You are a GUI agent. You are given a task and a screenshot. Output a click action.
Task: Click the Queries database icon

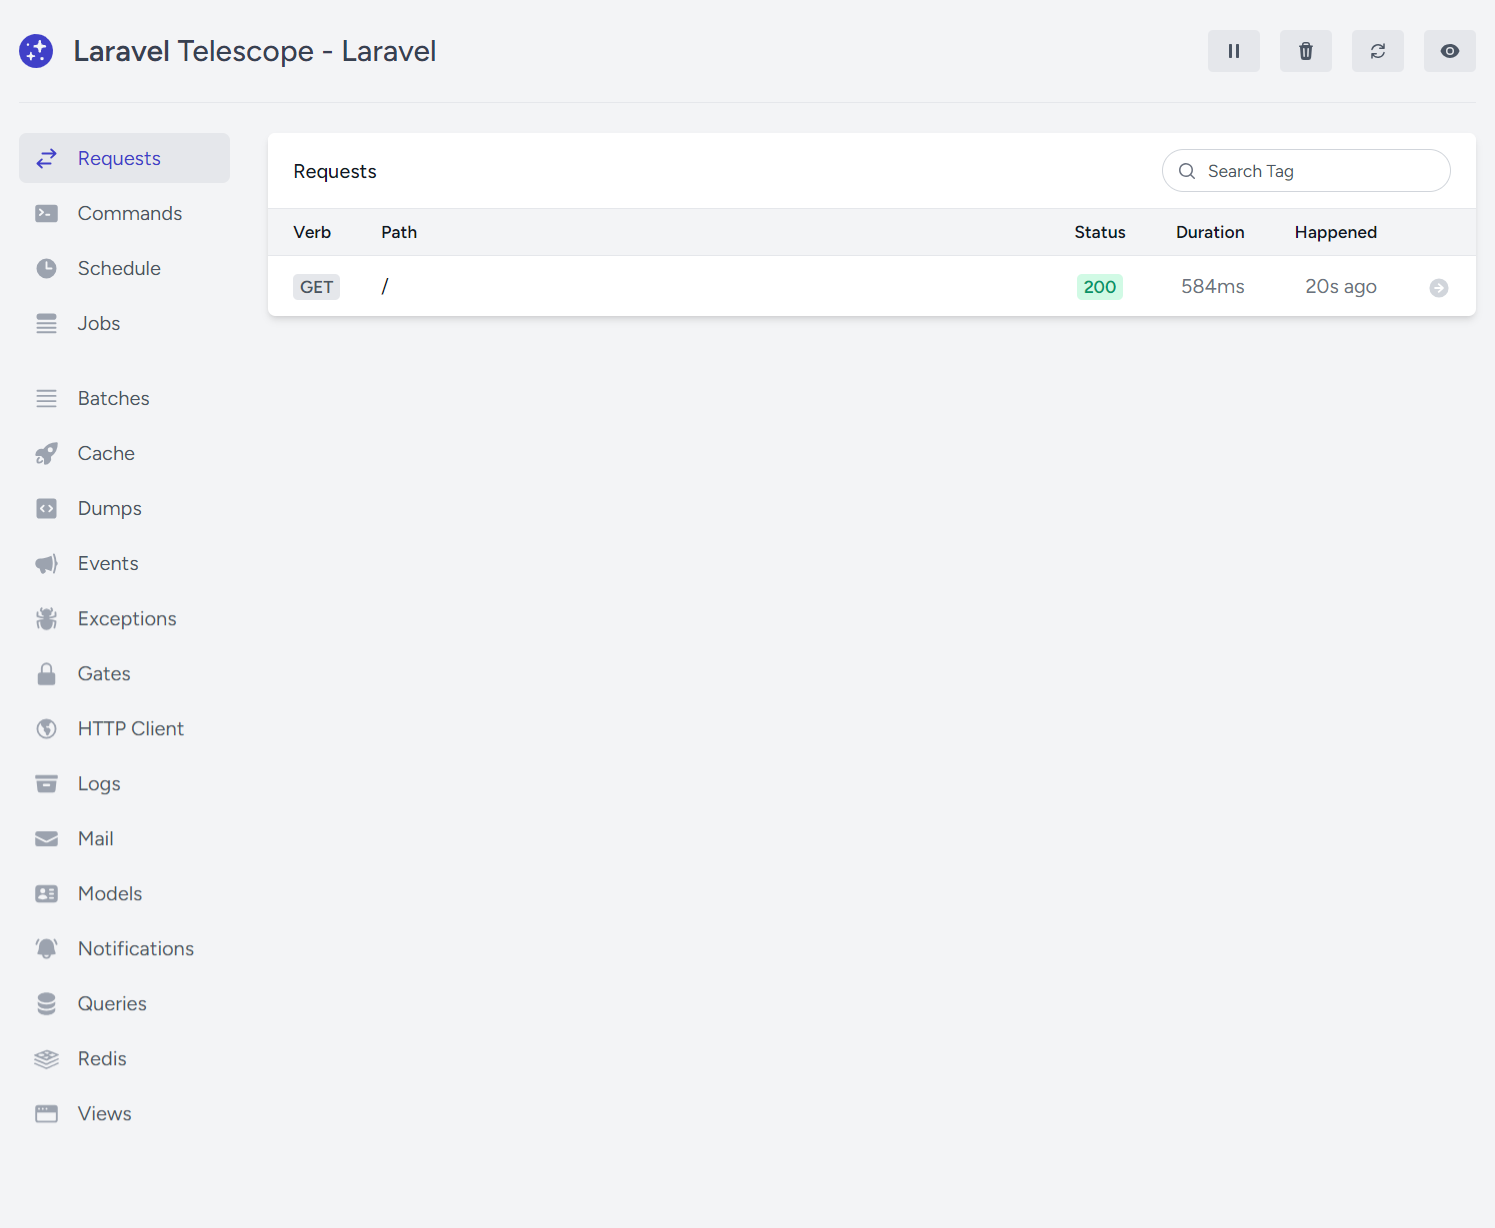pos(47,1003)
